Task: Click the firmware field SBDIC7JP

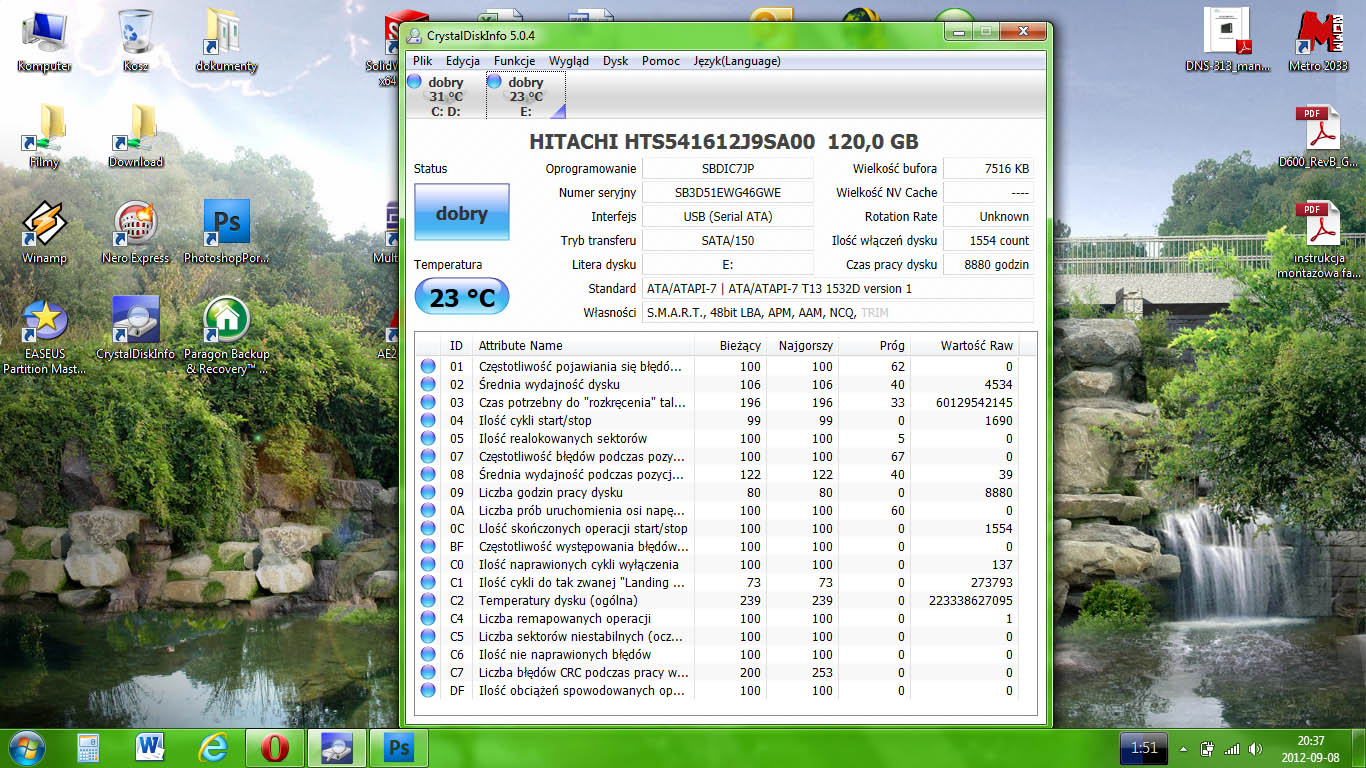Action: tap(728, 169)
